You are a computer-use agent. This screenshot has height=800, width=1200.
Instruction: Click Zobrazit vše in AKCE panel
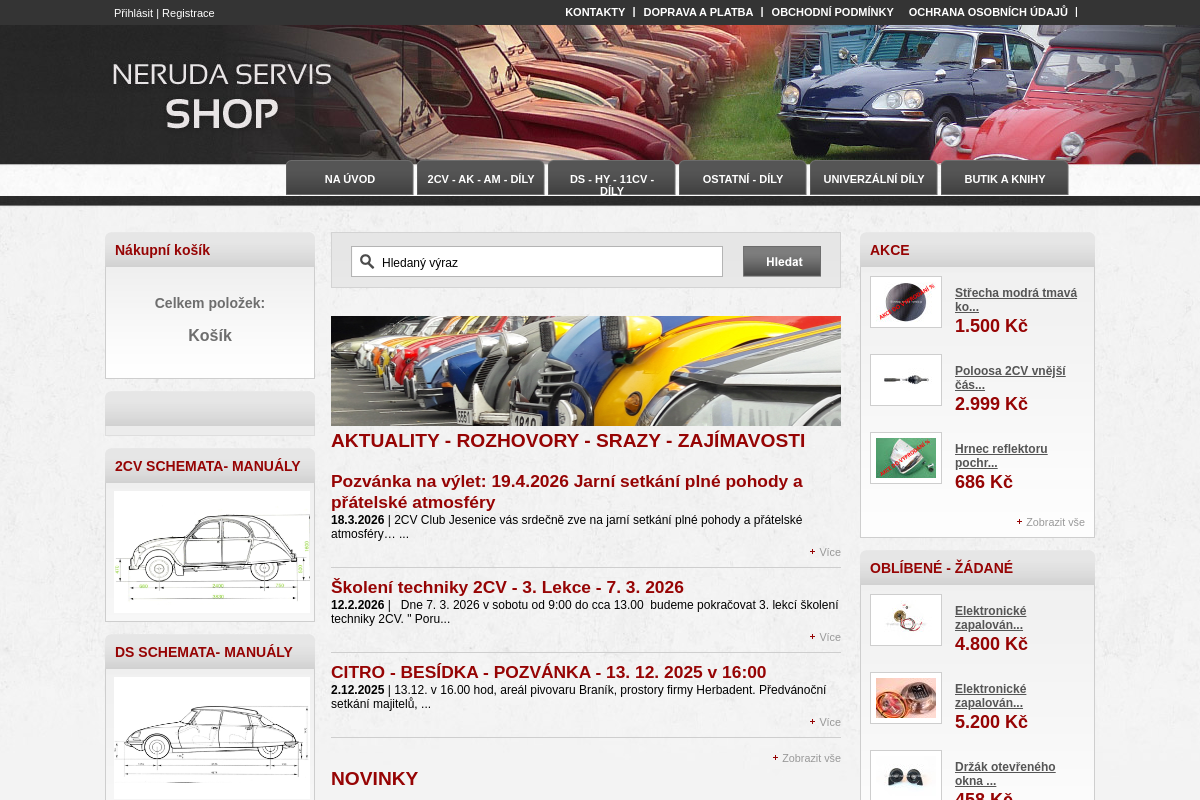coord(1055,522)
